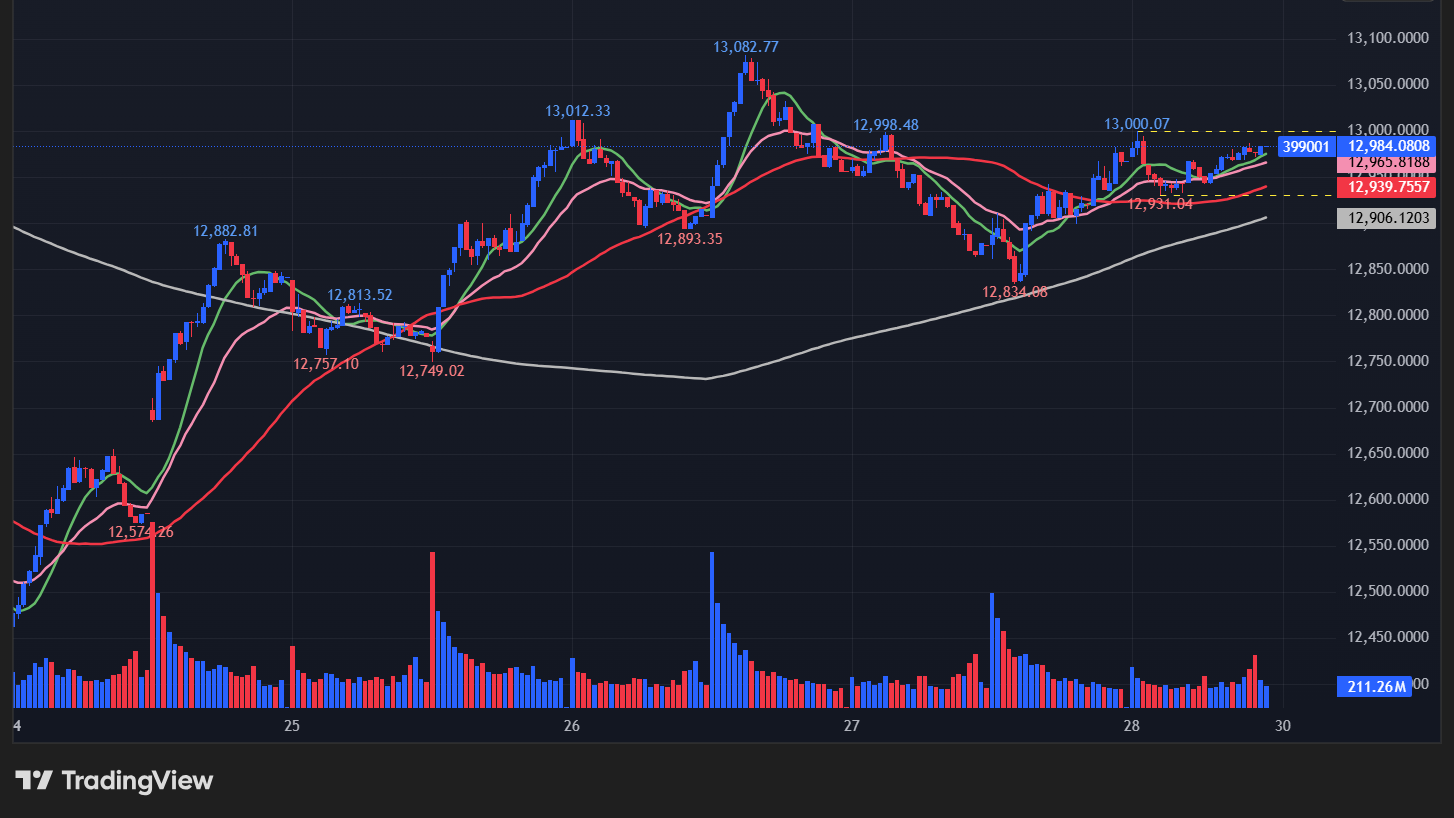Screen dimensions: 1454x818
Task: Select the red 12,939.7557 indicator label
Action: (1389, 187)
